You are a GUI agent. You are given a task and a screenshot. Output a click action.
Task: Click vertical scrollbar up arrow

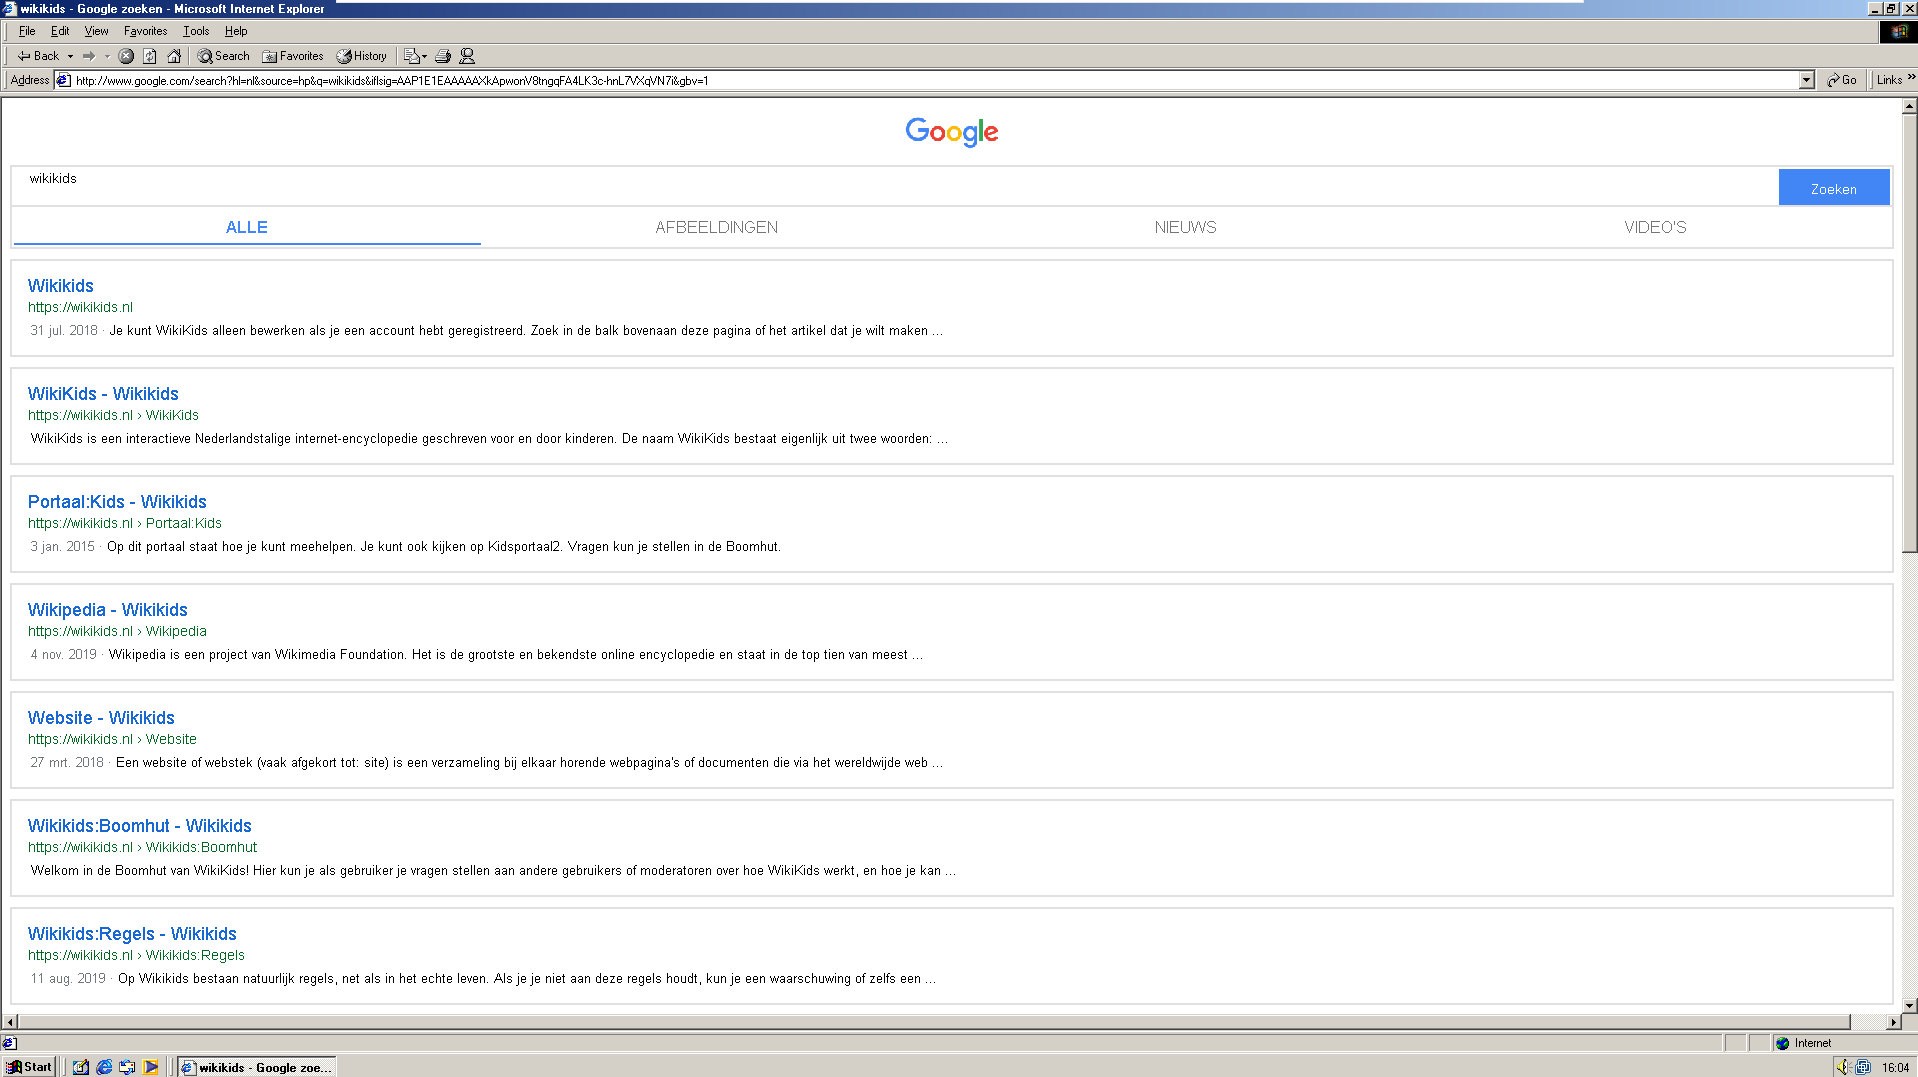click(x=1909, y=105)
